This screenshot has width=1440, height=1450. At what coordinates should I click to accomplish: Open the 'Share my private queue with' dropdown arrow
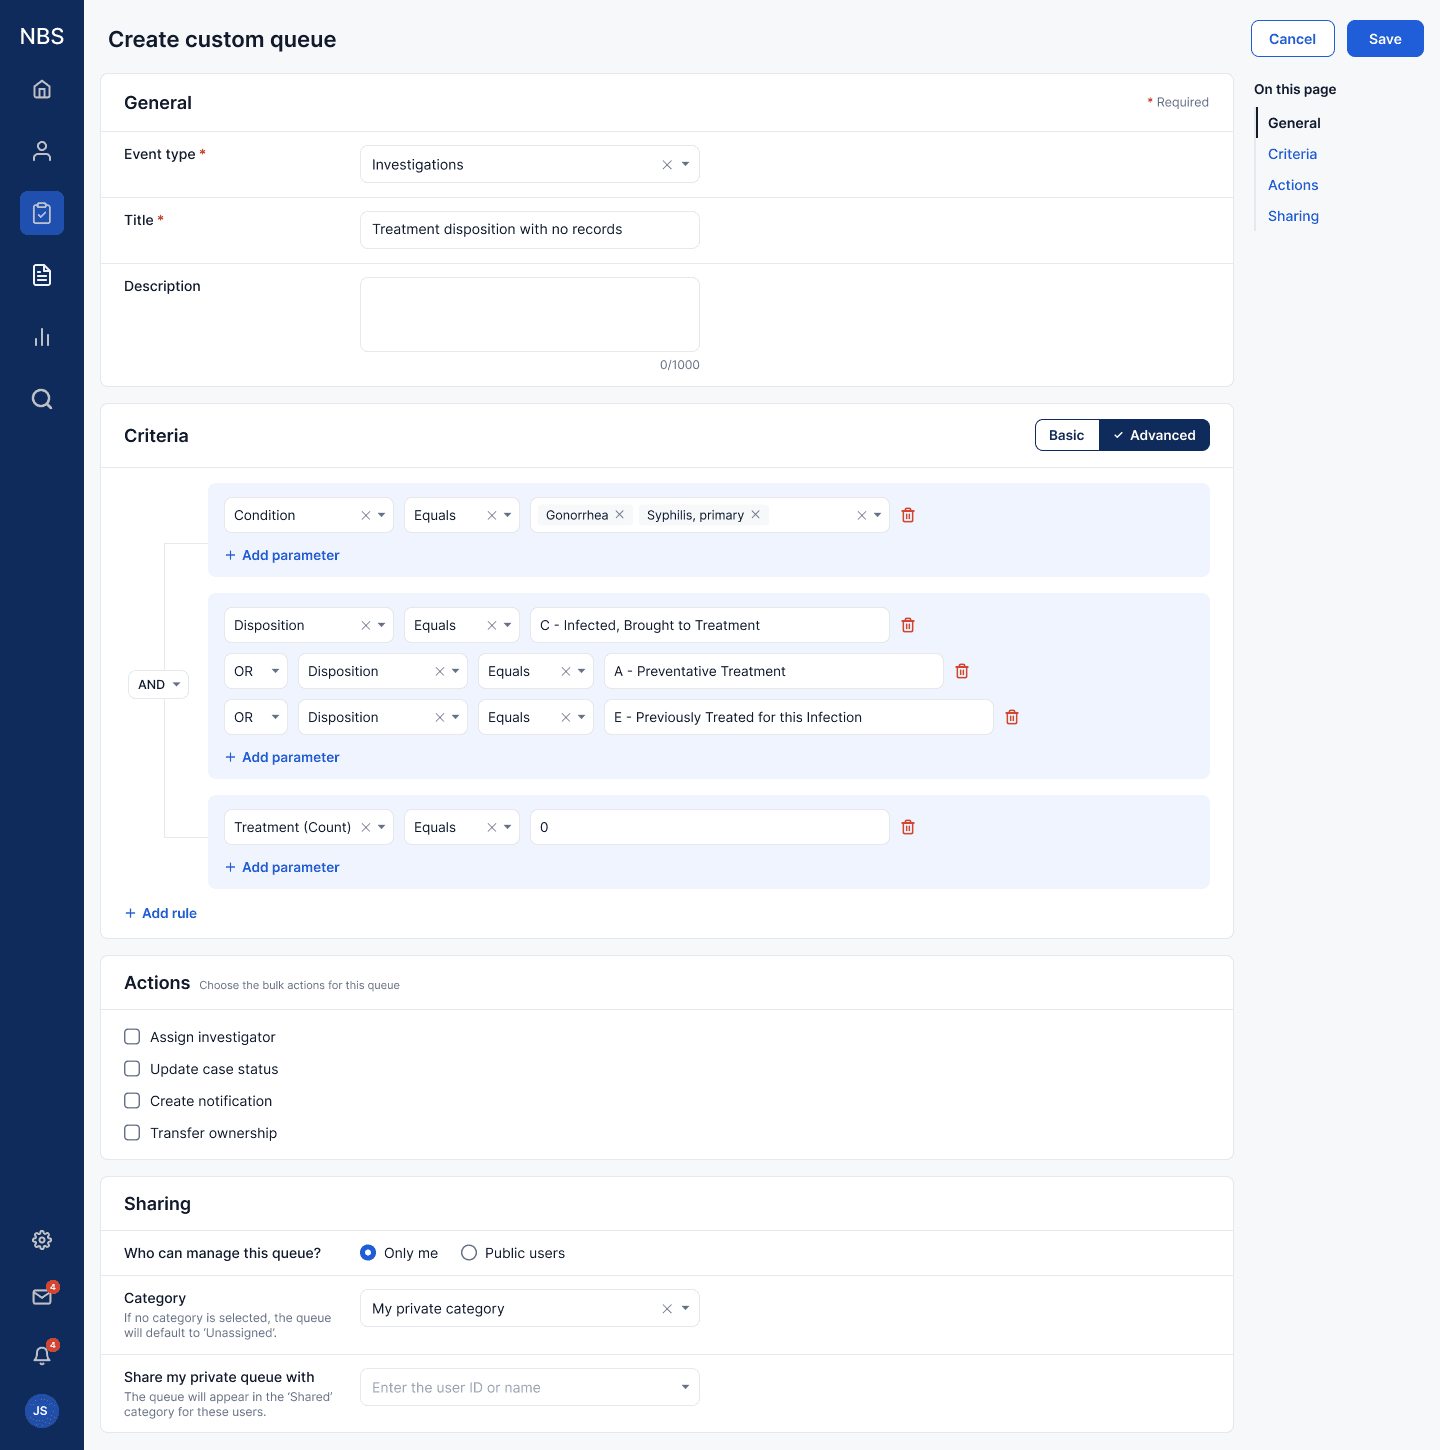click(x=685, y=1387)
